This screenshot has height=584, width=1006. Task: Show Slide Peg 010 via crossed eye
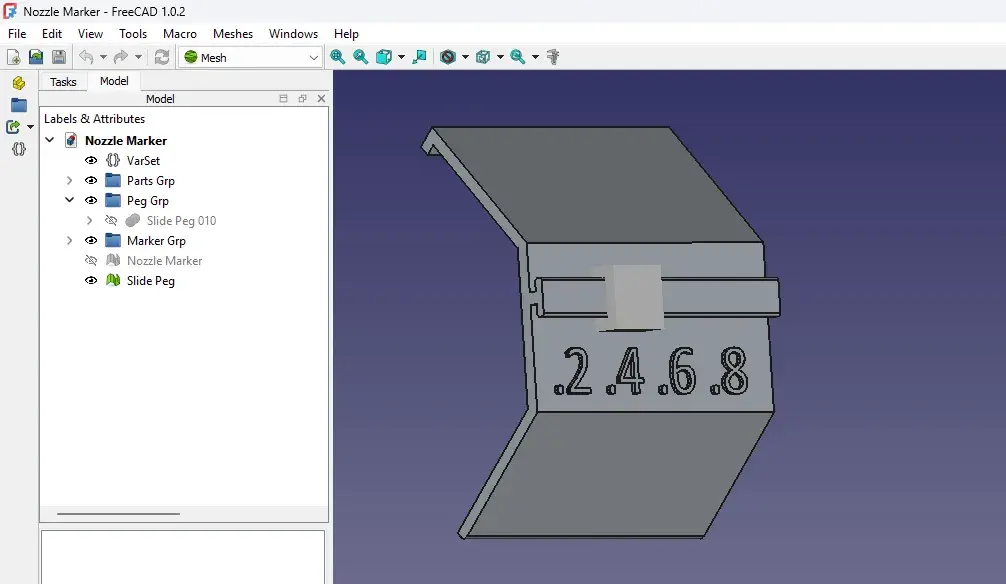pos(111,220)
